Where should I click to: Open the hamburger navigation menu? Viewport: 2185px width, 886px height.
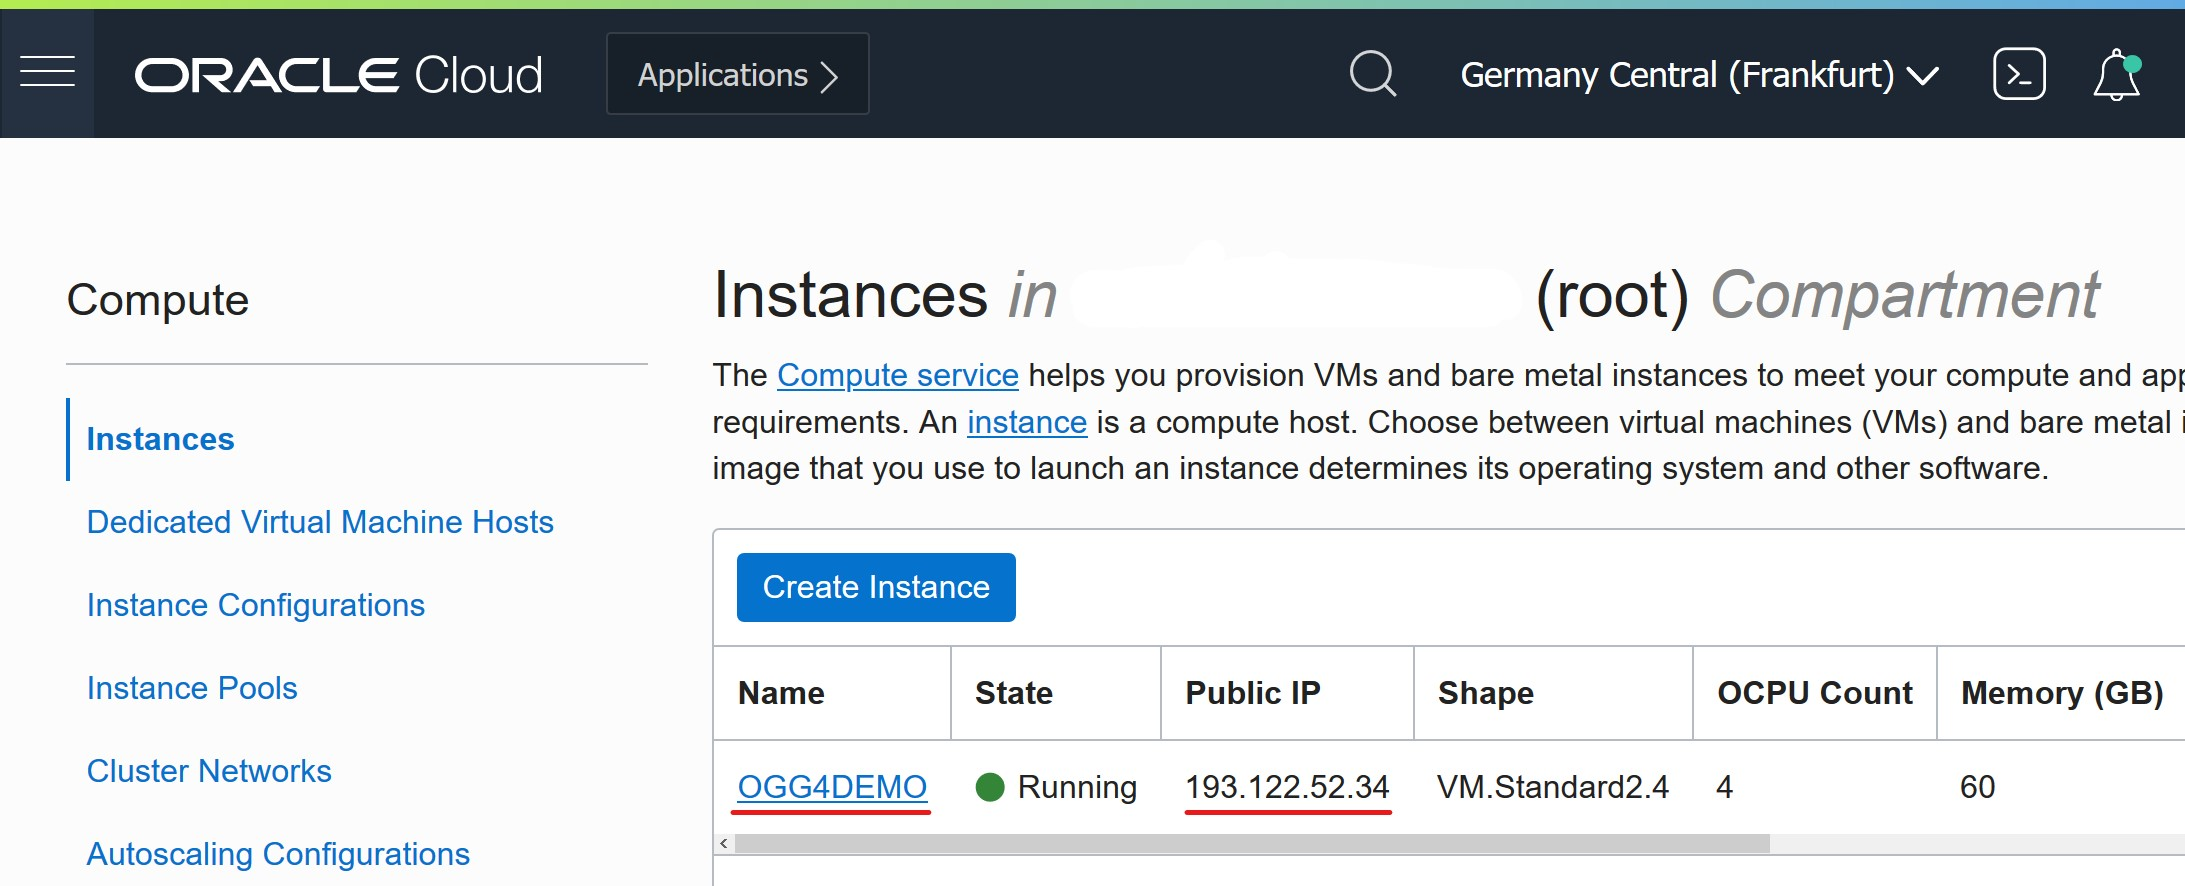(47, 73)
